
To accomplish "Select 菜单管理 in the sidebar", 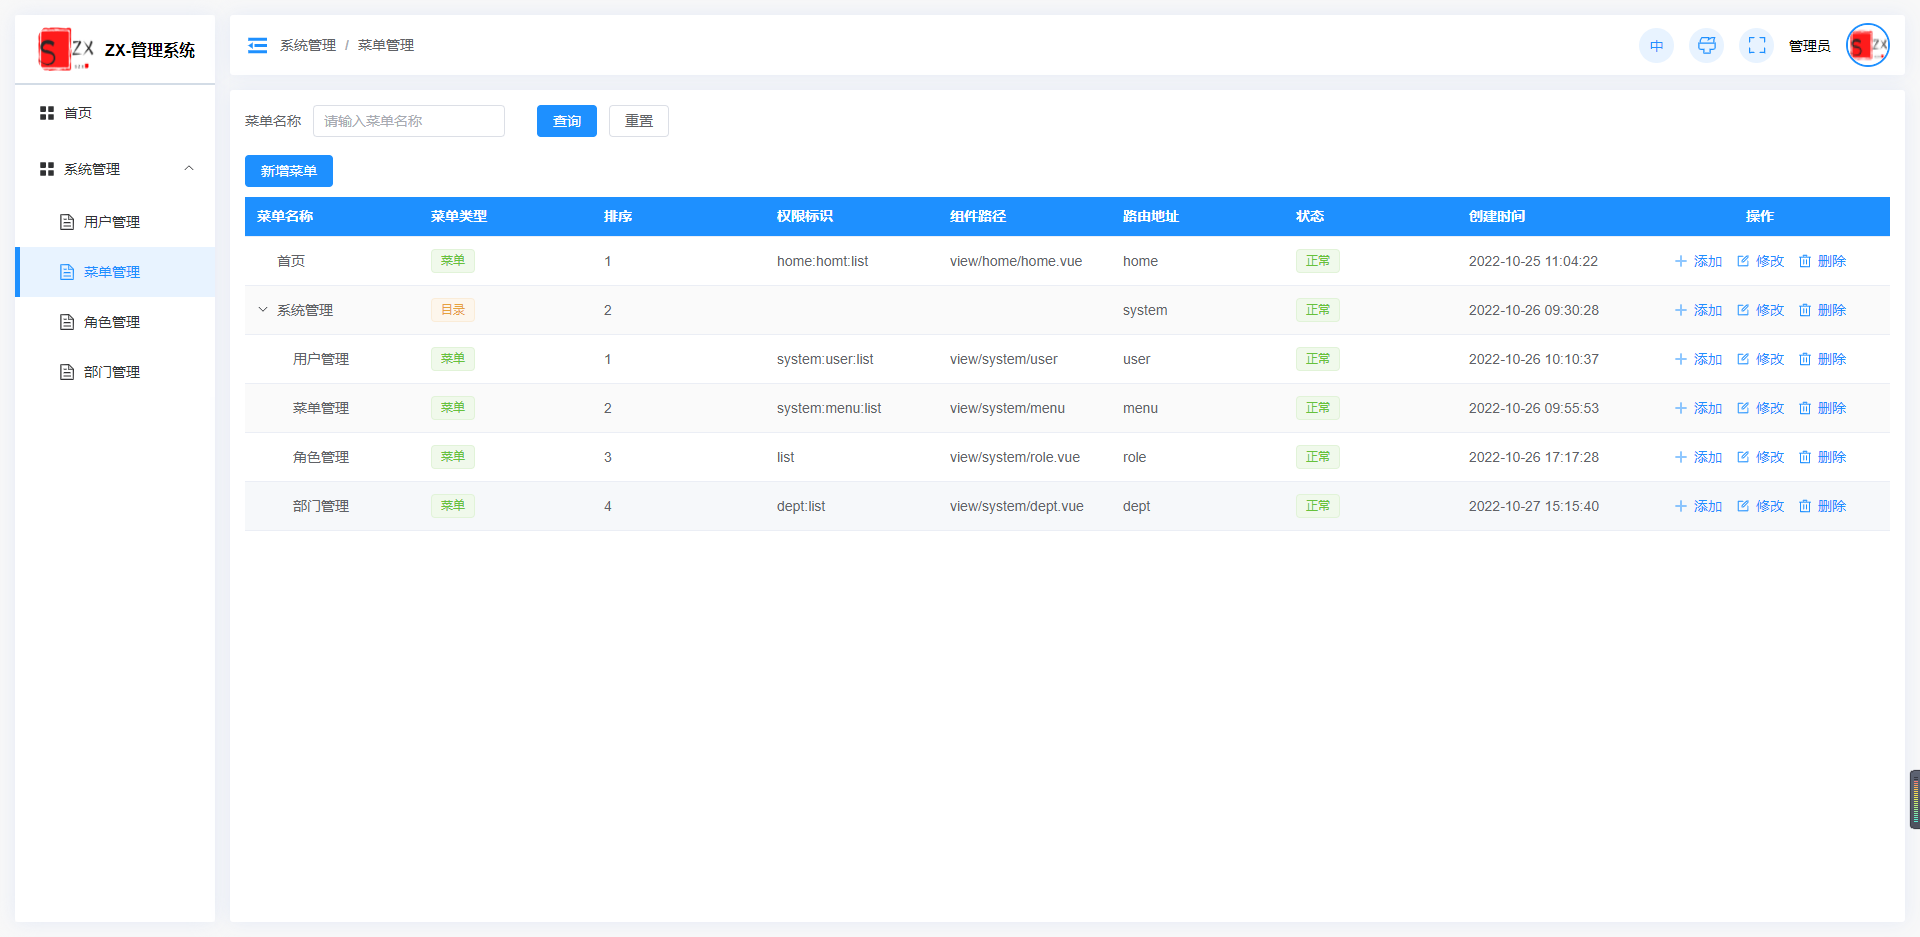I will tap(115, 272).
